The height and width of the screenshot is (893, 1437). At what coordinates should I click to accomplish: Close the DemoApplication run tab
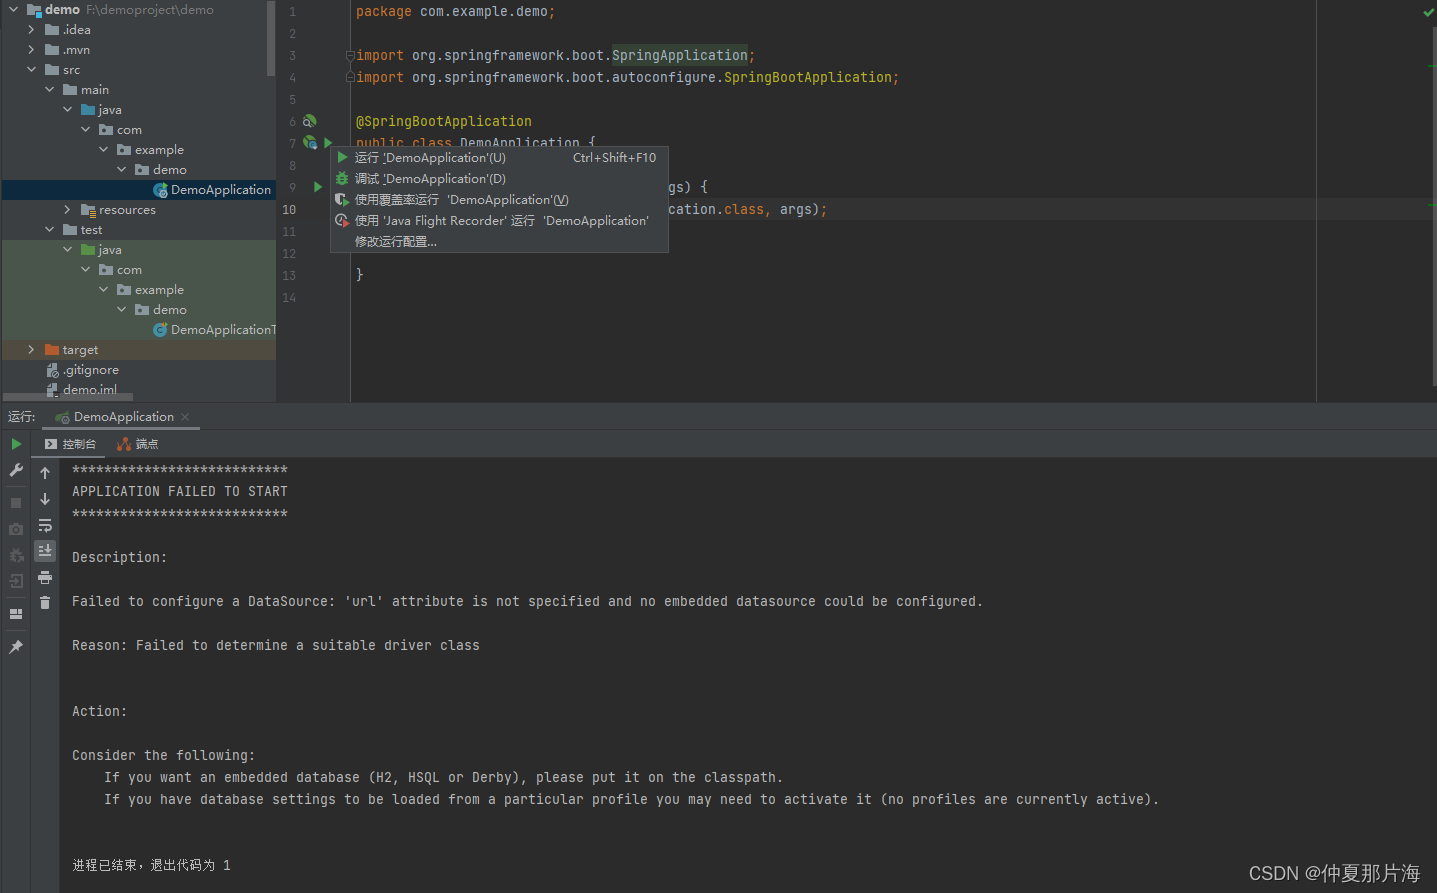185,417
